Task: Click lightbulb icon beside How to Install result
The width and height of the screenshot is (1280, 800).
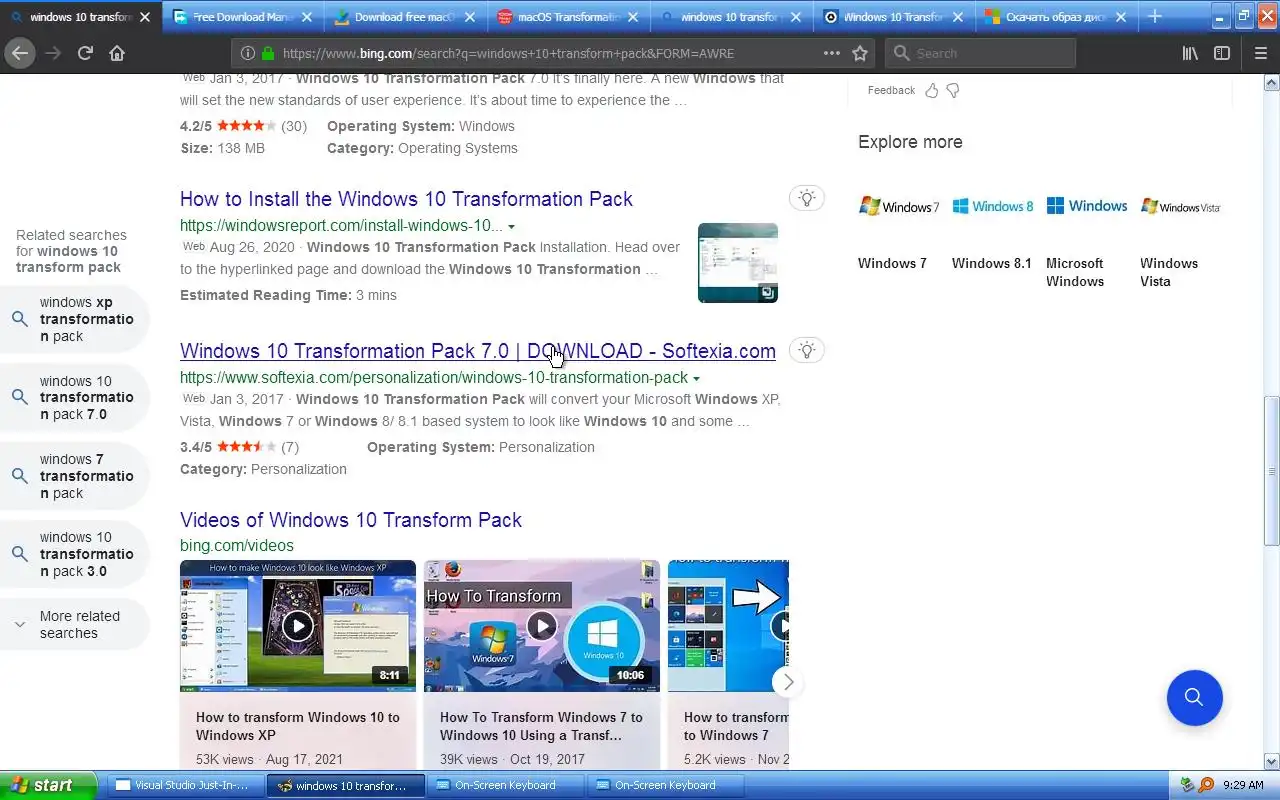Action: (x=807, y=197)
